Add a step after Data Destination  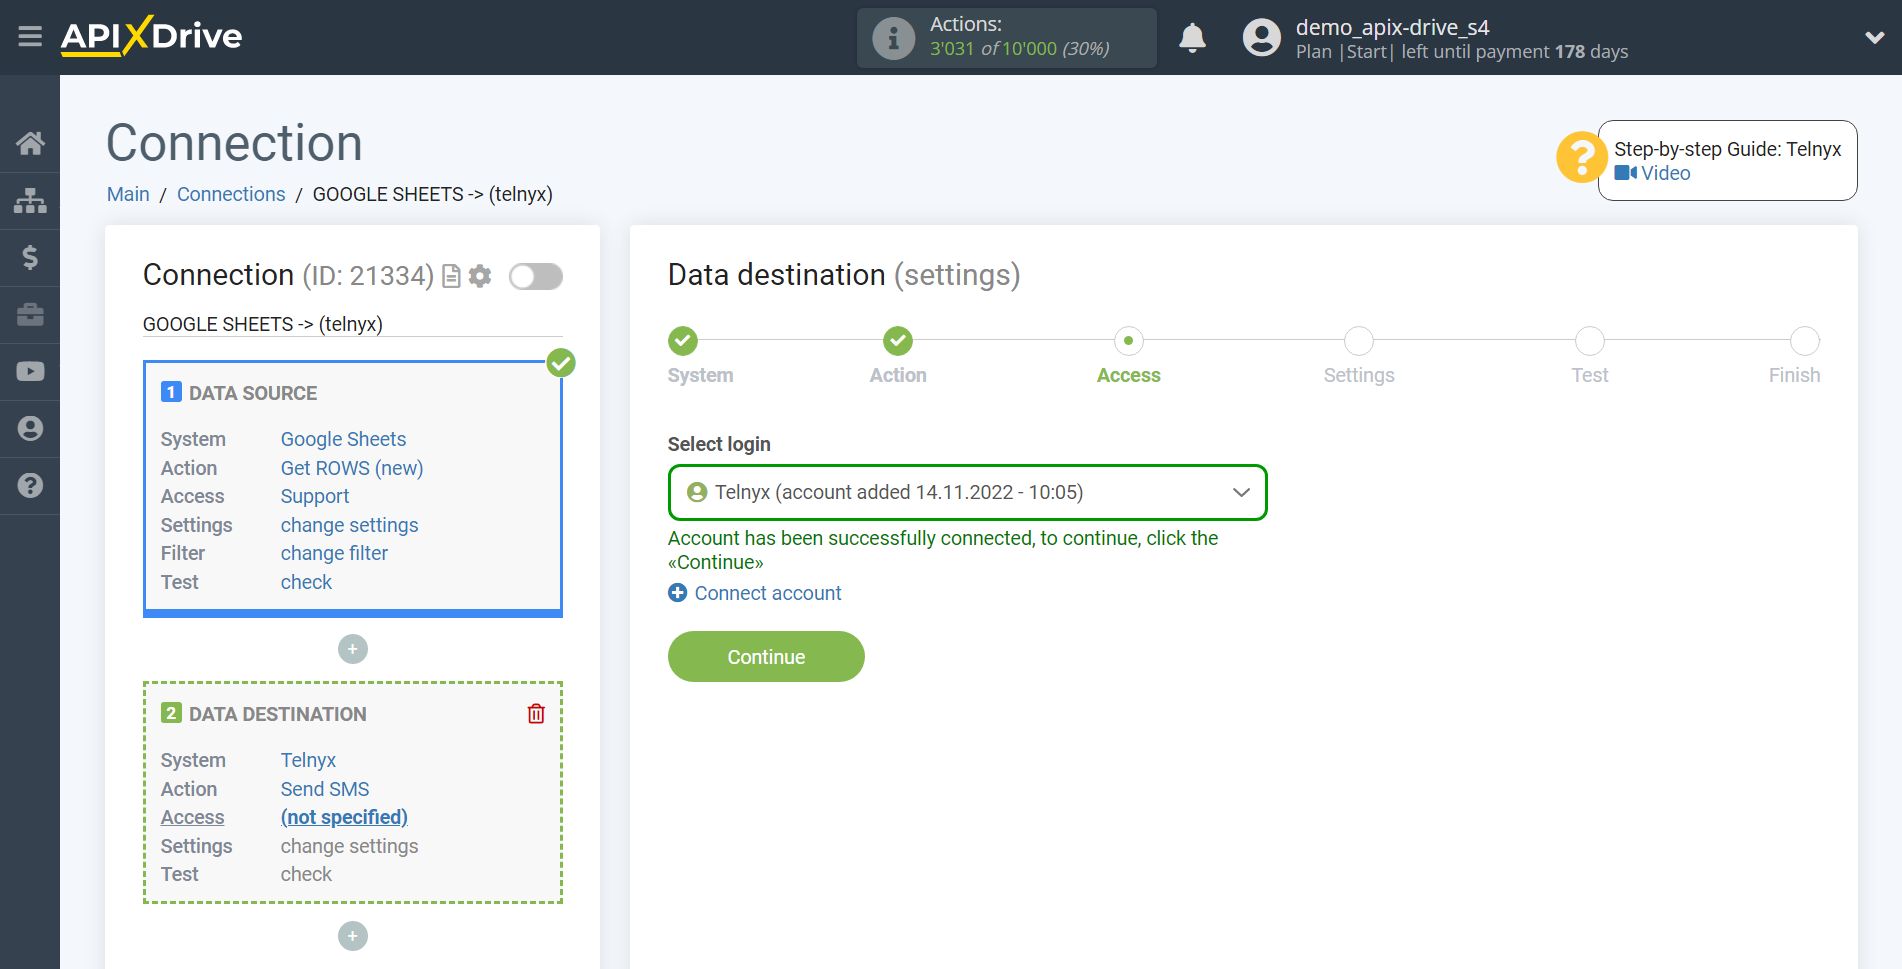(353, 936)
